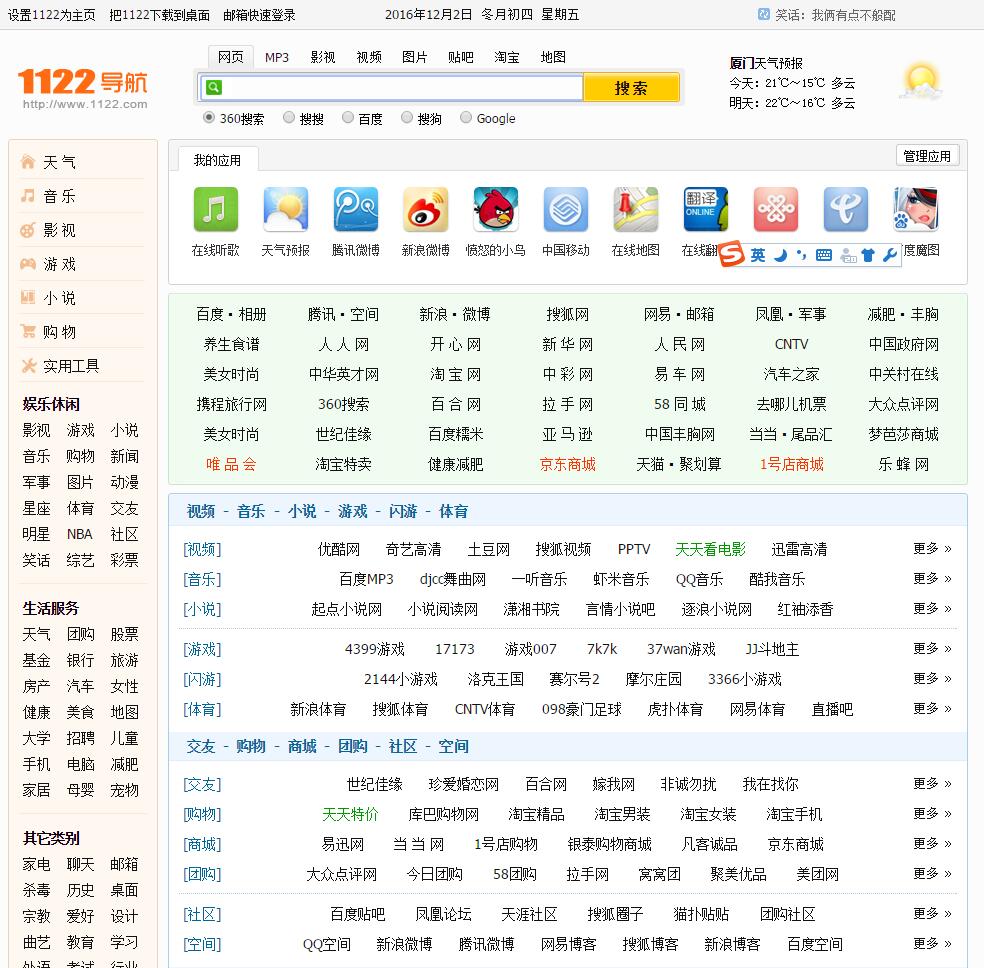Open the 京东商城 link in the green panel
The image size is (984, 968).
[x=567, y=464]
